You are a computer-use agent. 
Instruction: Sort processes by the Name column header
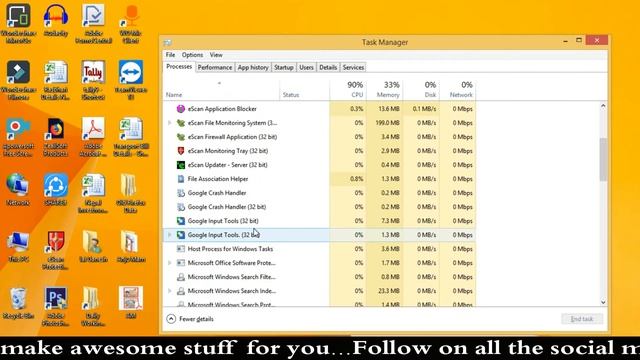222,89
